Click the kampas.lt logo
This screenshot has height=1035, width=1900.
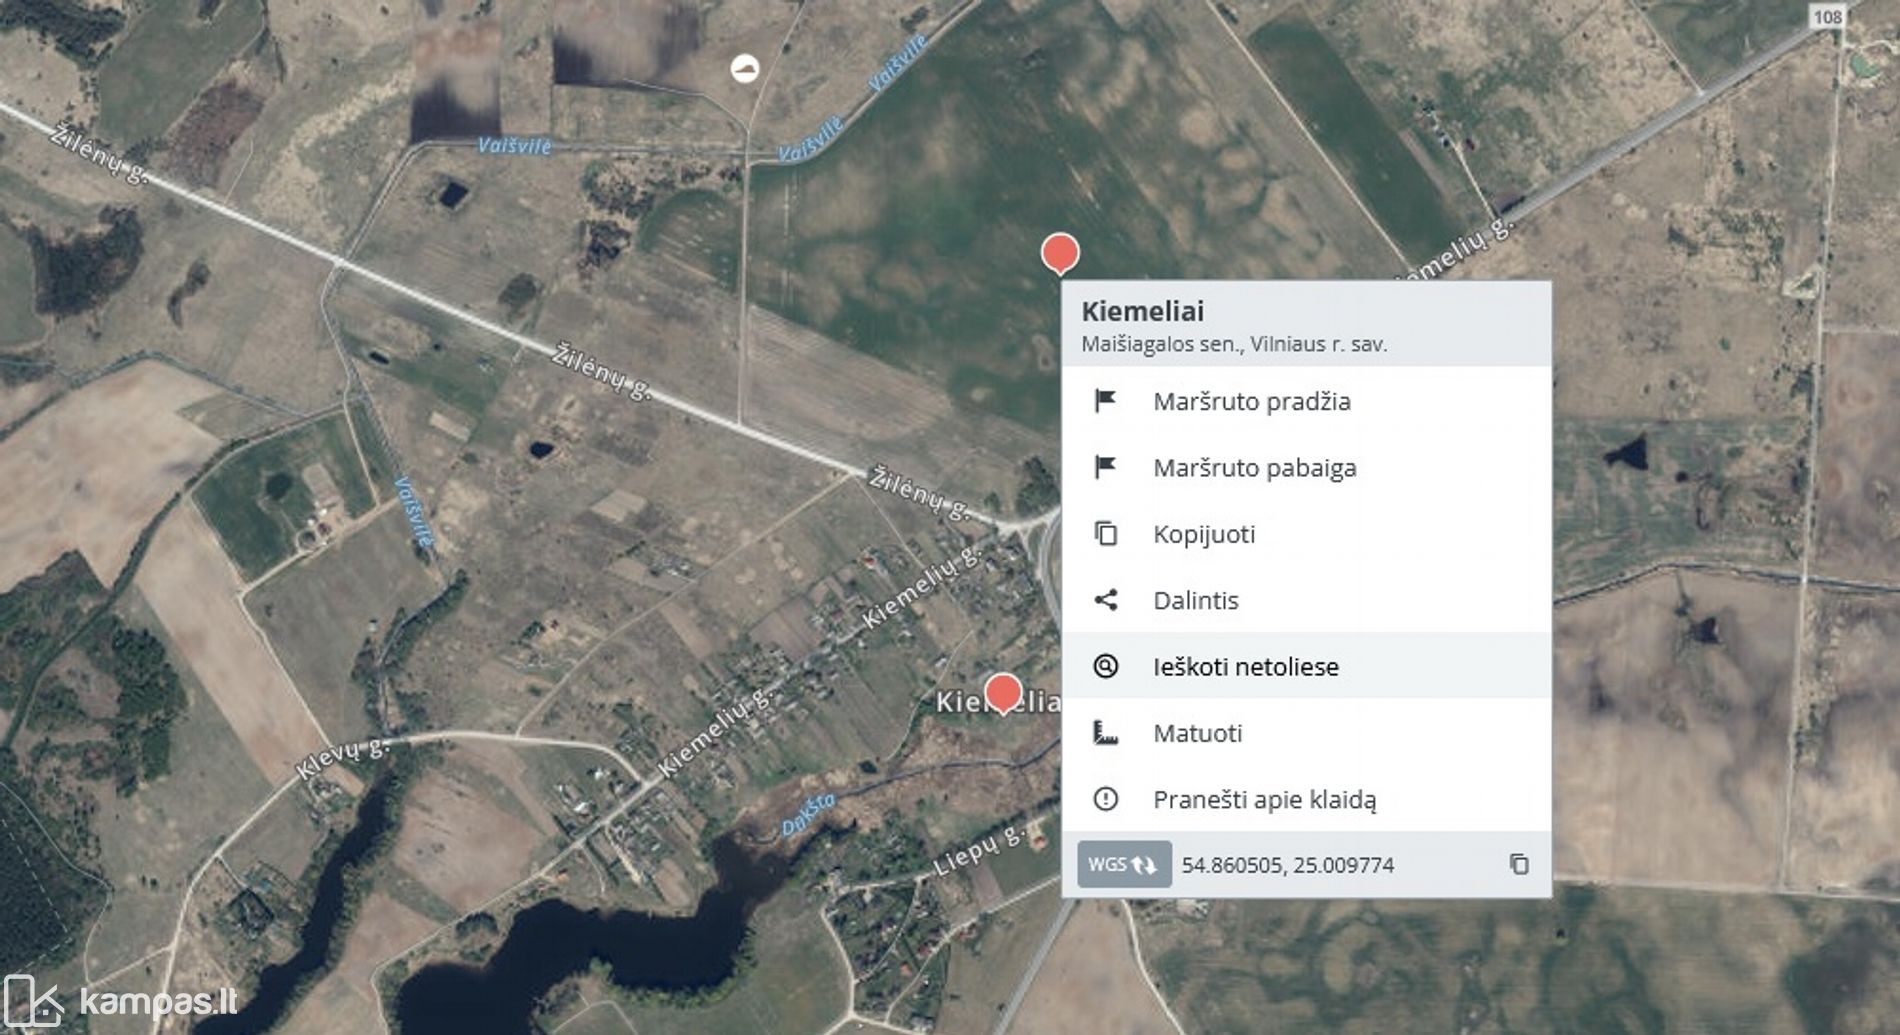click(121, 1001)
